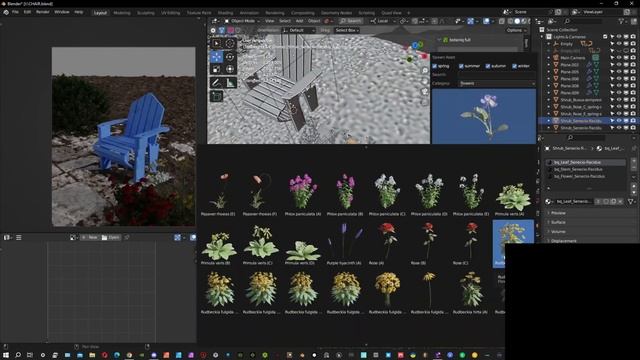Click the material browse sphere icon

[x=548, y=202]
